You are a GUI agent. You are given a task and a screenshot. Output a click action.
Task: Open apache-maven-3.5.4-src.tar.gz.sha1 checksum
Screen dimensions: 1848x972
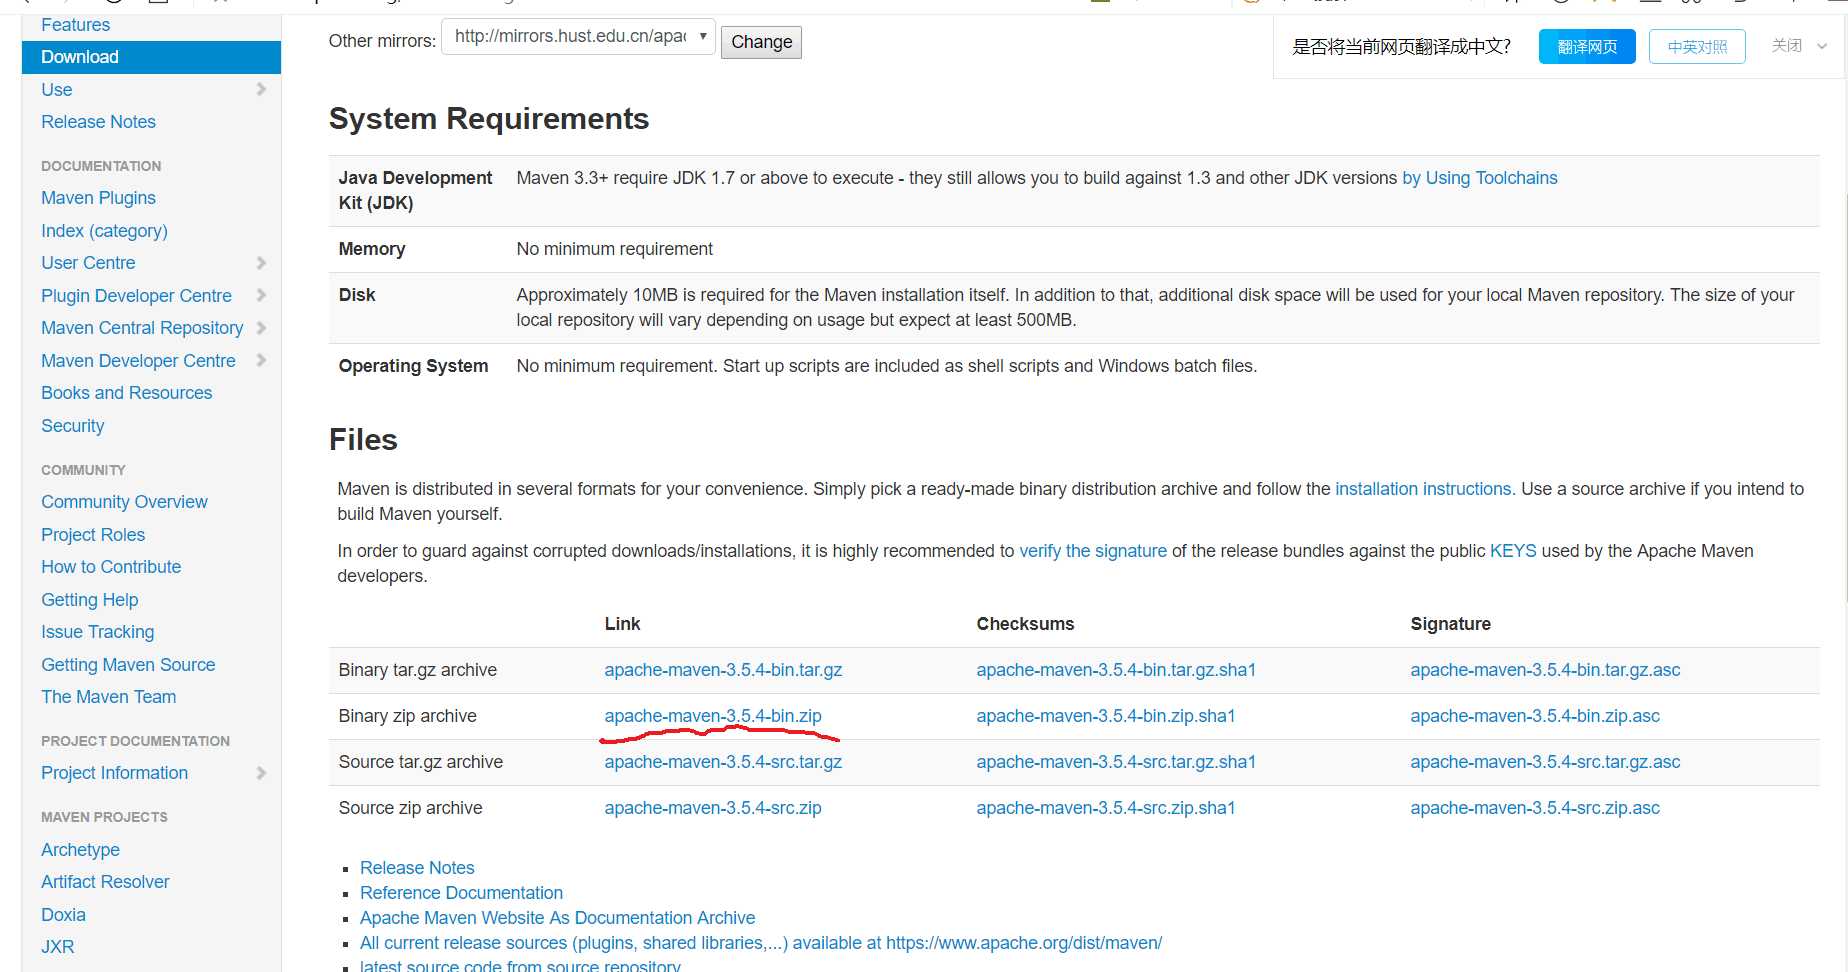pyautogui.click(x=1116, y=762)
